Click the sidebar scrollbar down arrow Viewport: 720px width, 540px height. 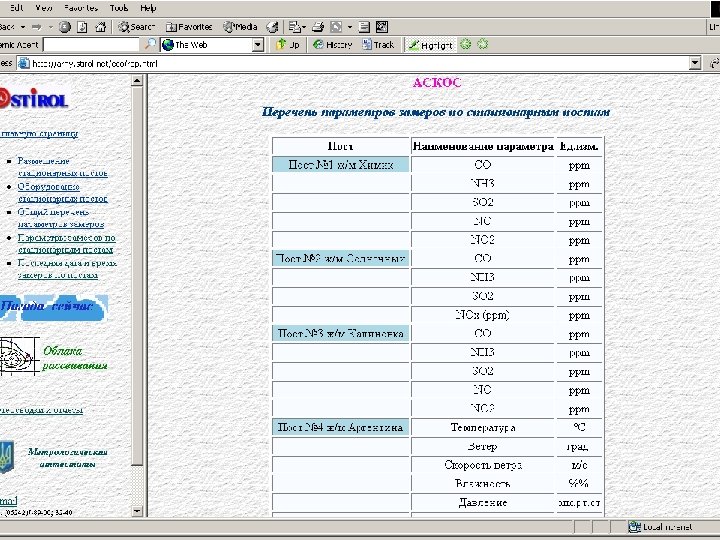[137, 511]
